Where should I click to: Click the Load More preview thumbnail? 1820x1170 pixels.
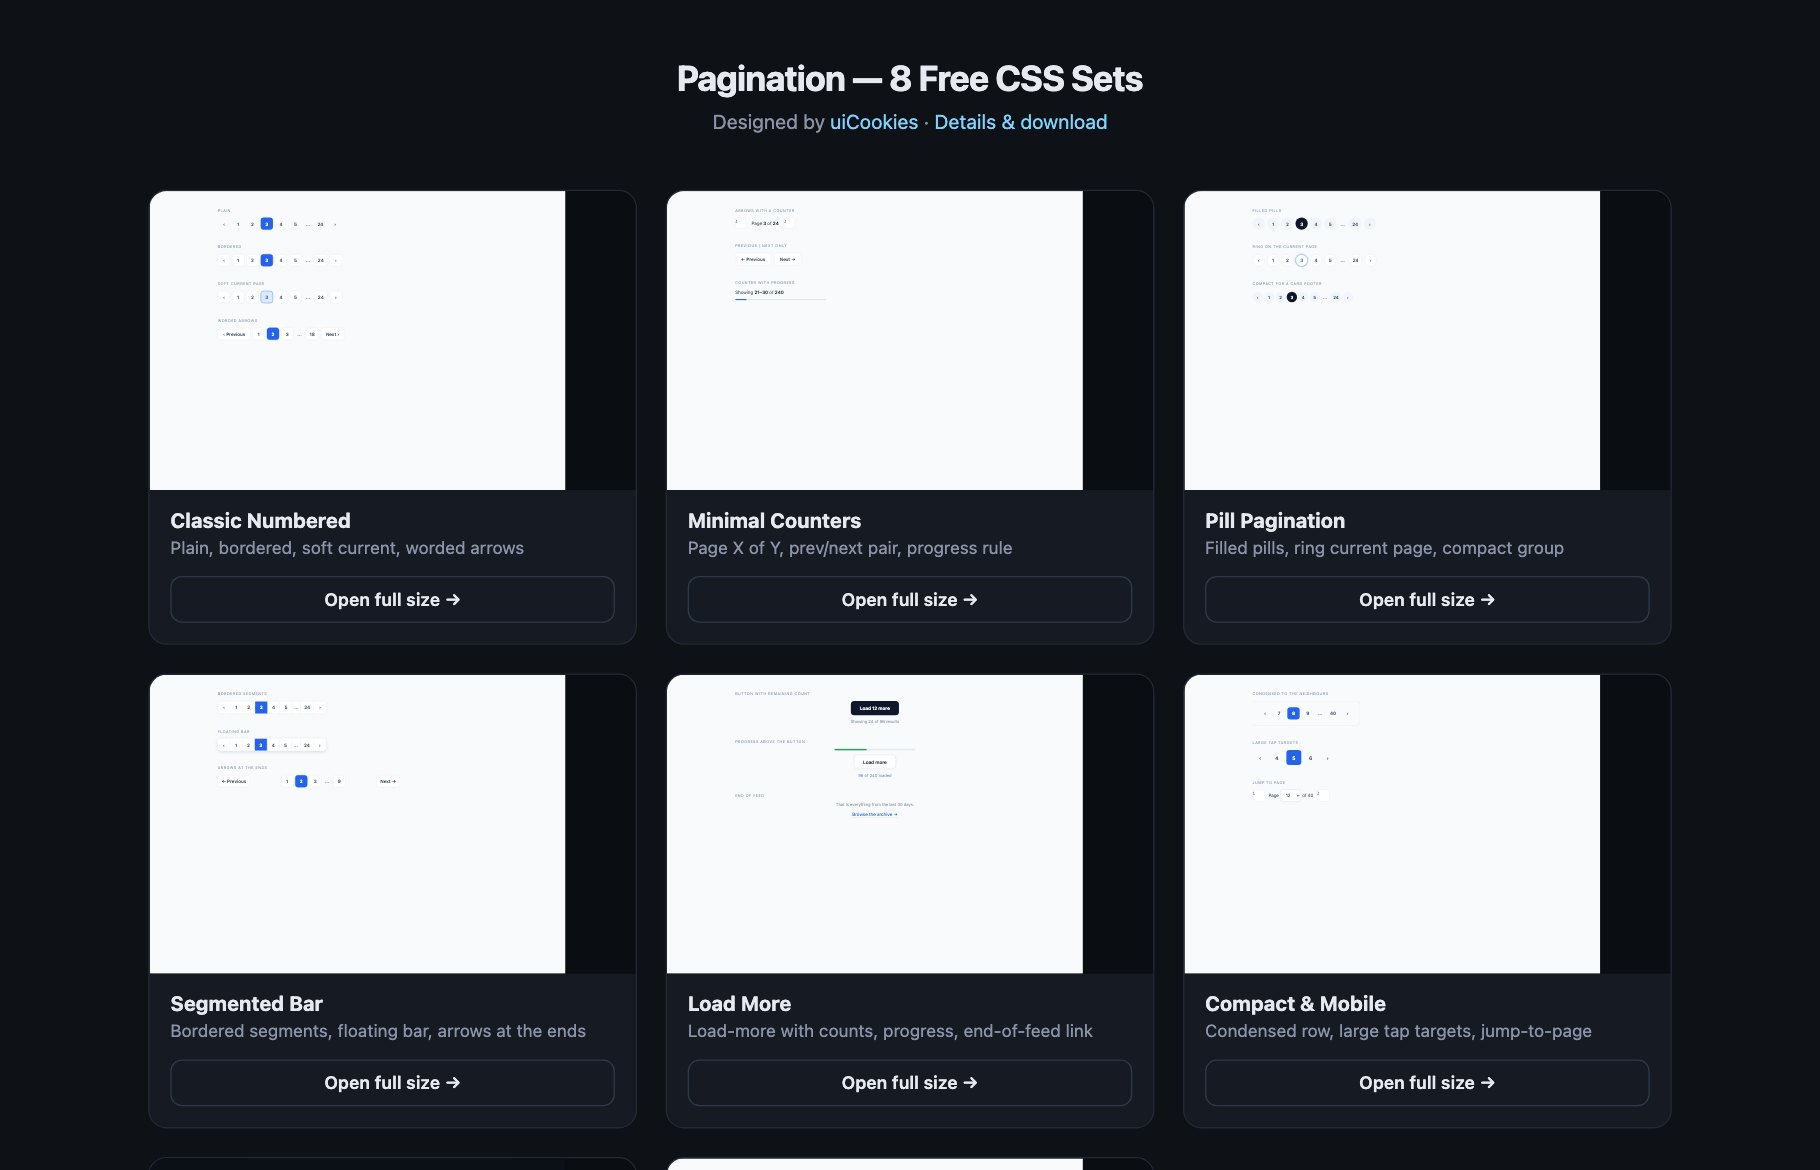(x=909, y=824)
